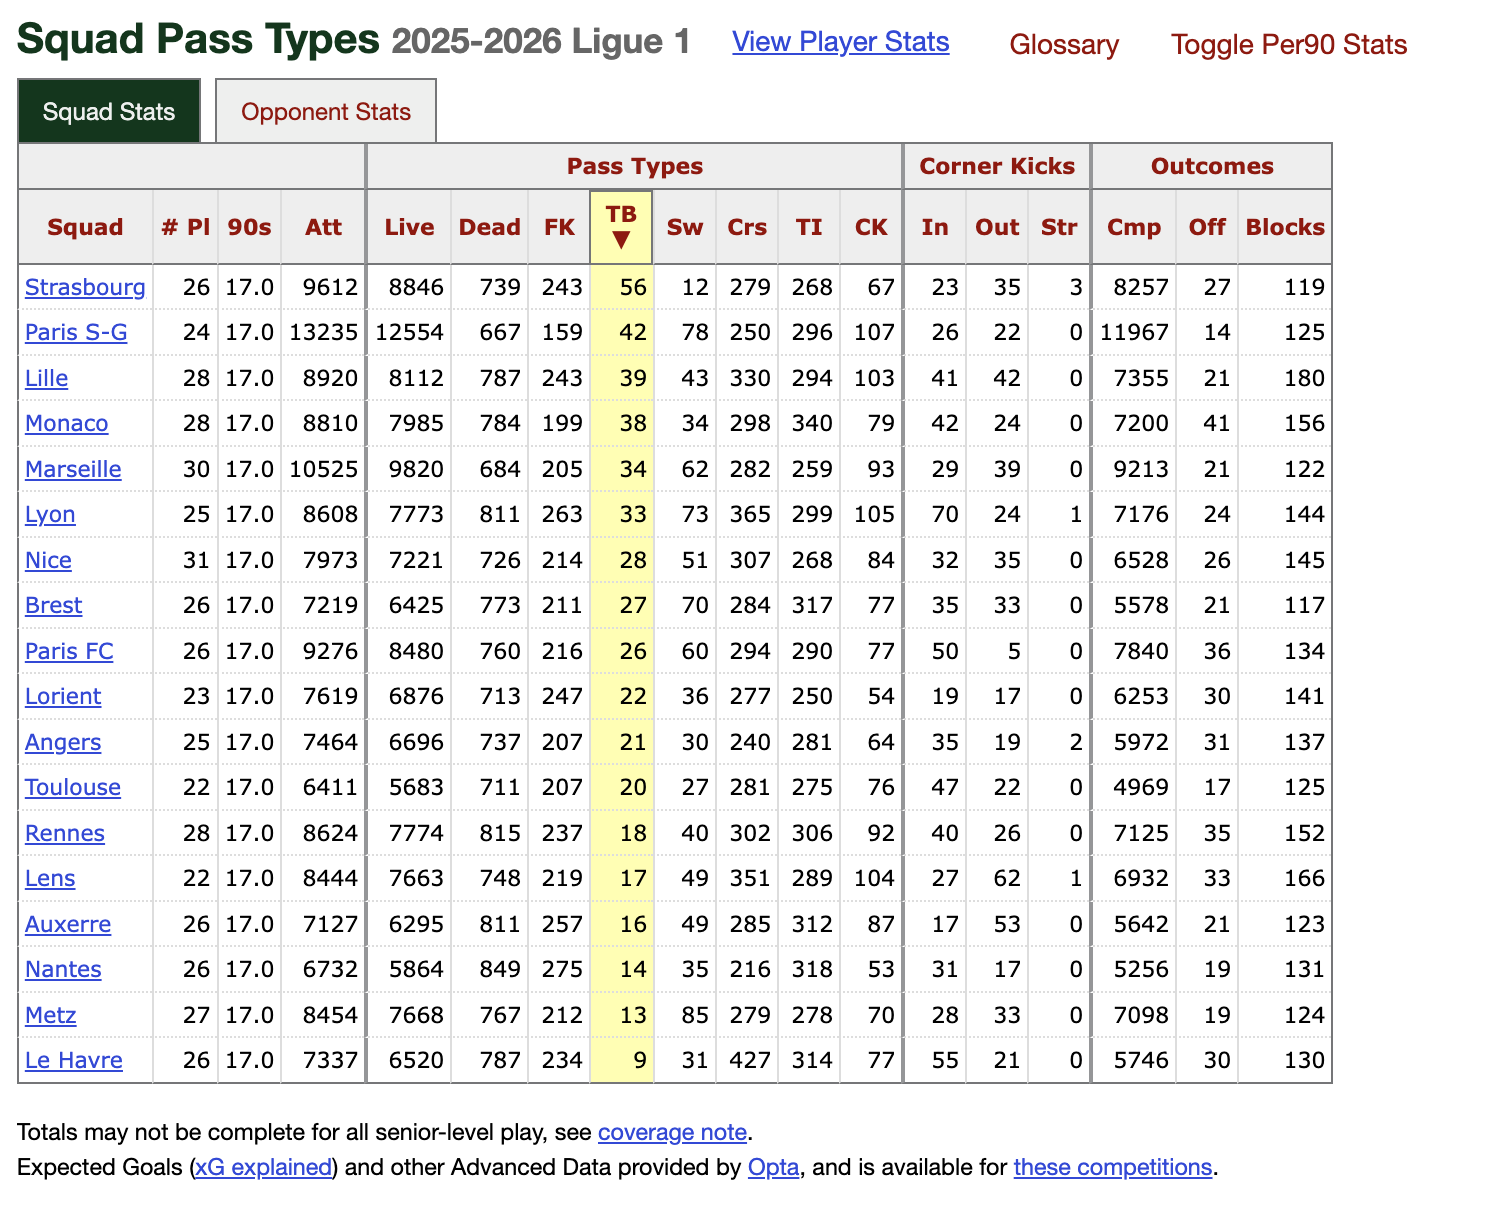The image size is (1488, 1218).
Task: Open the Lorient squad link
Action: [x=63, y=697]
